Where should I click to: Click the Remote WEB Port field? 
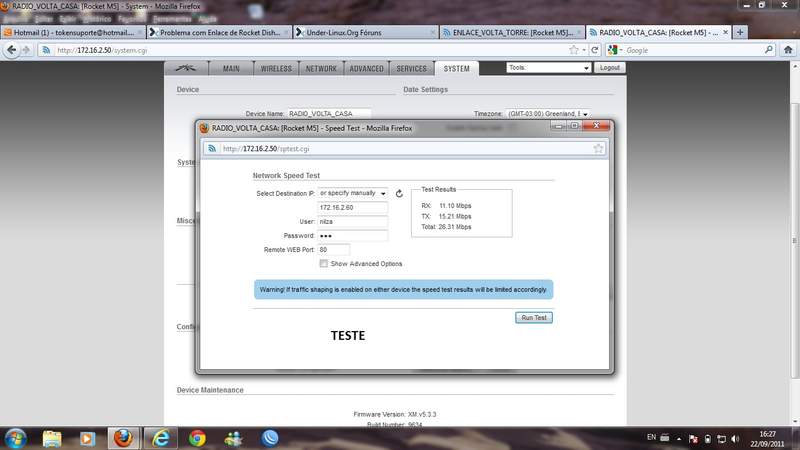(x=334, y=249)
